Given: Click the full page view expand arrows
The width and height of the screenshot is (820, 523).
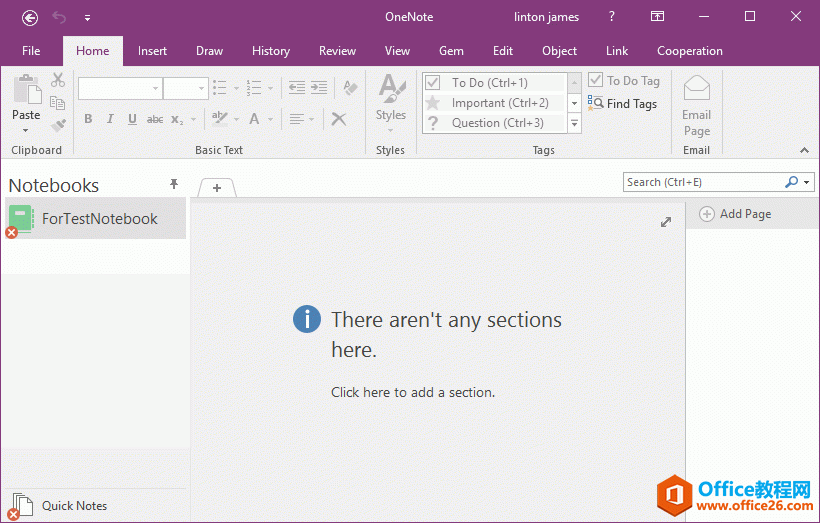Looking at the screenshot, I should [666, 222].
